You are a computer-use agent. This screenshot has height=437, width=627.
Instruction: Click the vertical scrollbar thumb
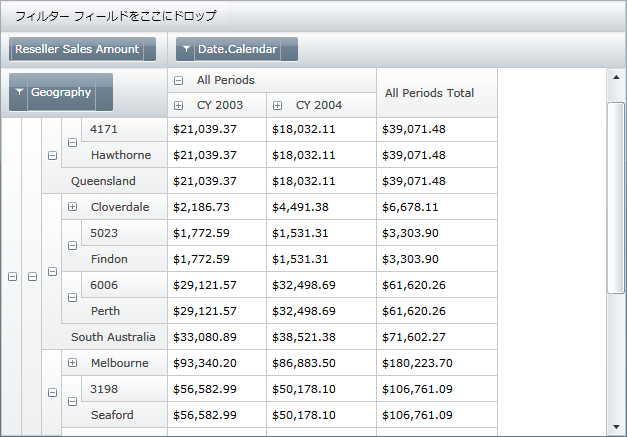point(615,195)
